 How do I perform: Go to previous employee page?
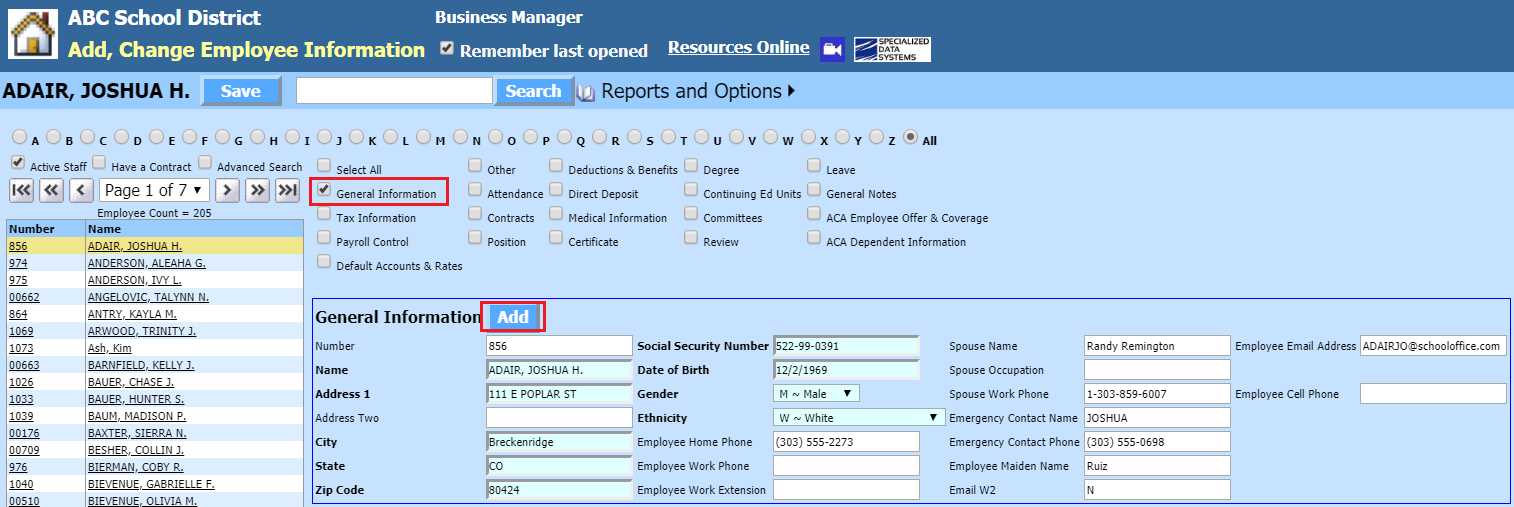click(x=82, y=190)
